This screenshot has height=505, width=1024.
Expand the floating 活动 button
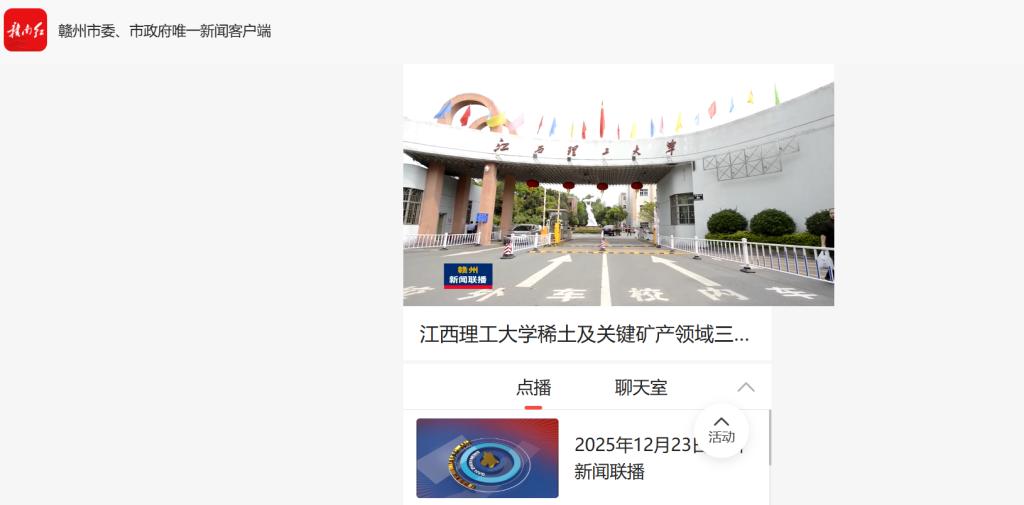tap(721, 431)
